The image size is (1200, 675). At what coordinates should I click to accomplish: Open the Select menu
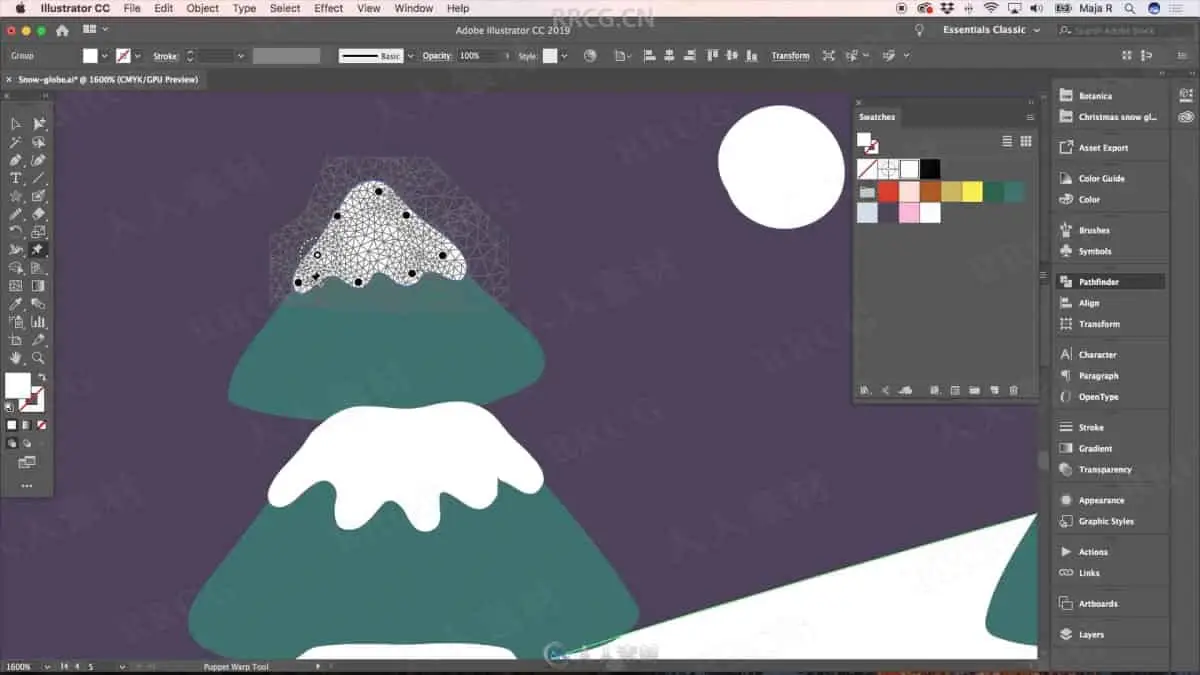(x=285, y=8)
